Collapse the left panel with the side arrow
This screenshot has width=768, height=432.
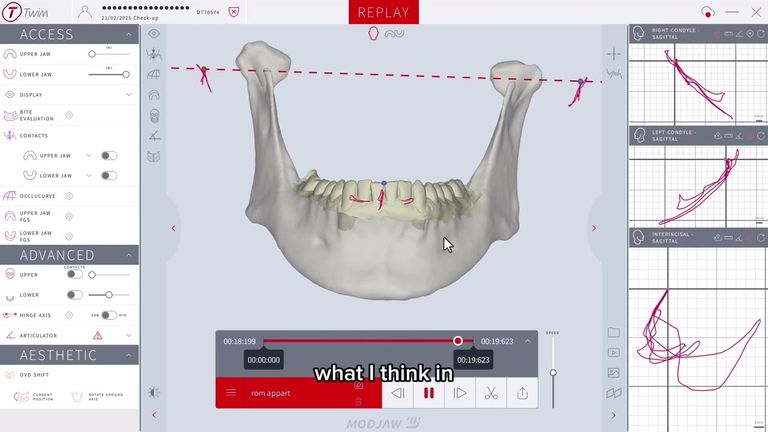pos(173,228)
